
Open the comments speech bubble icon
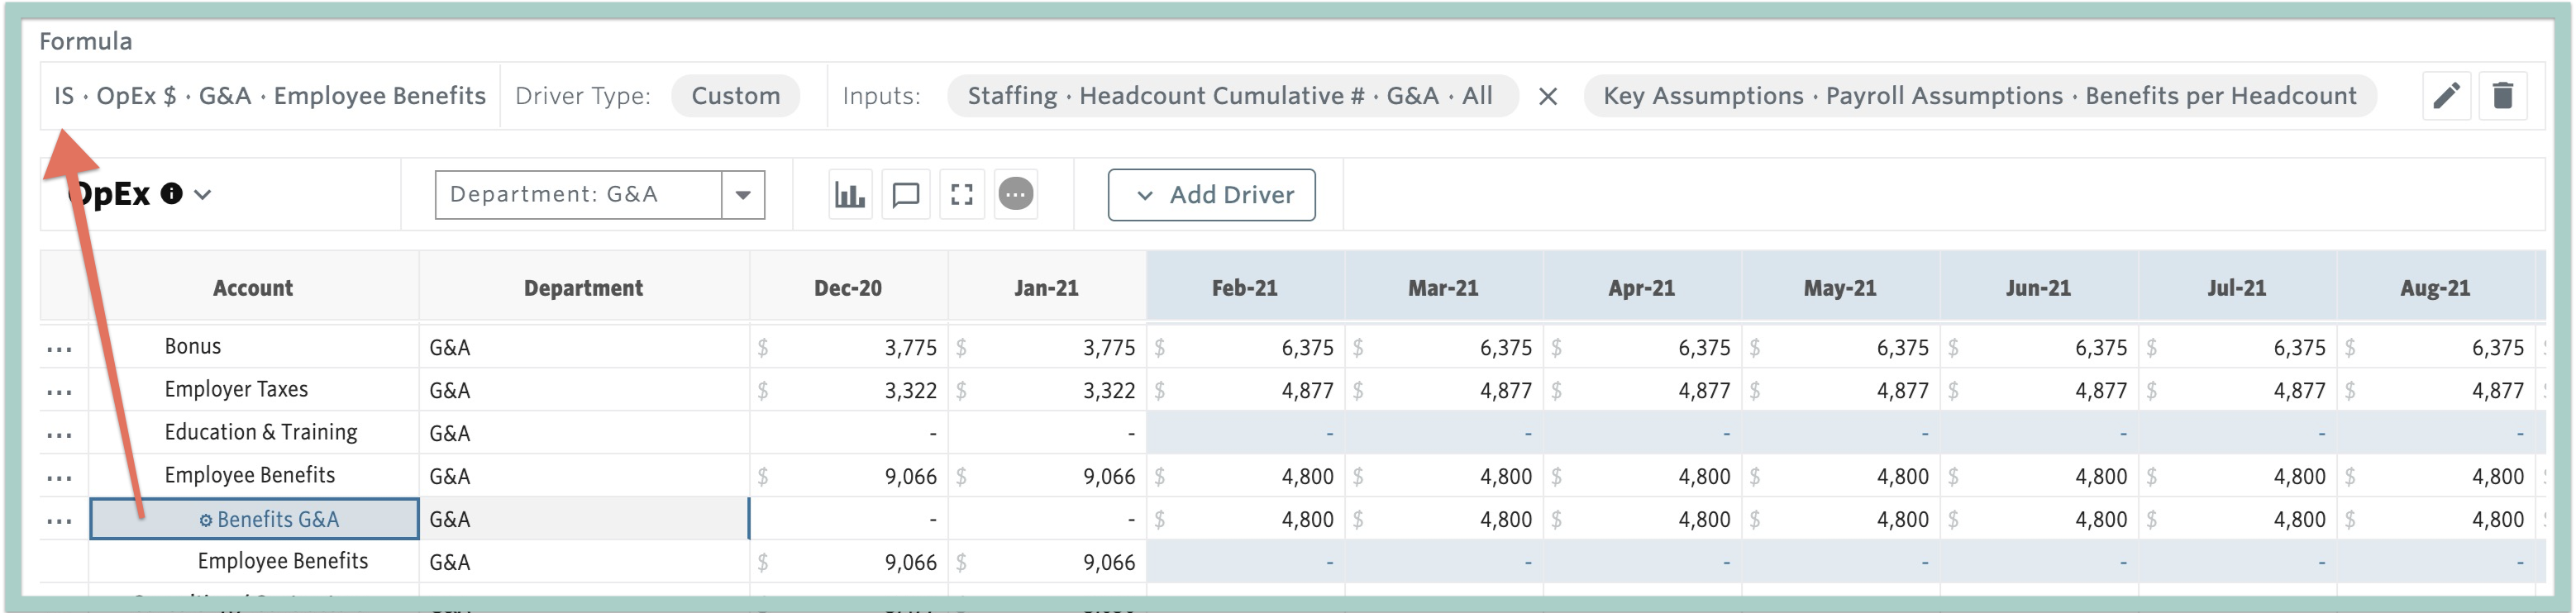point(906,194)
